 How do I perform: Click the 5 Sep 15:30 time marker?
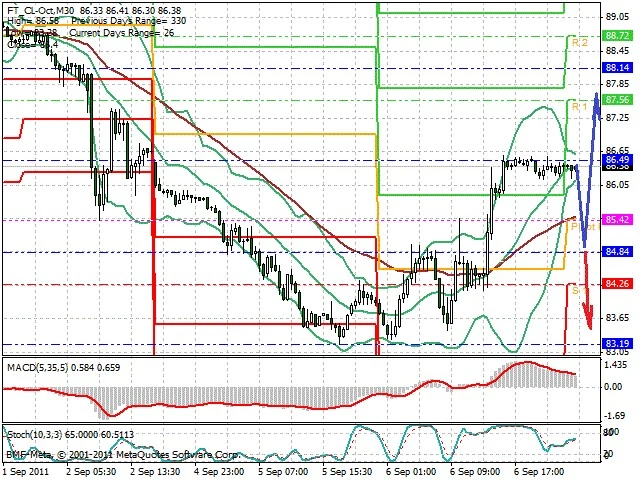(x=347, y=472)
